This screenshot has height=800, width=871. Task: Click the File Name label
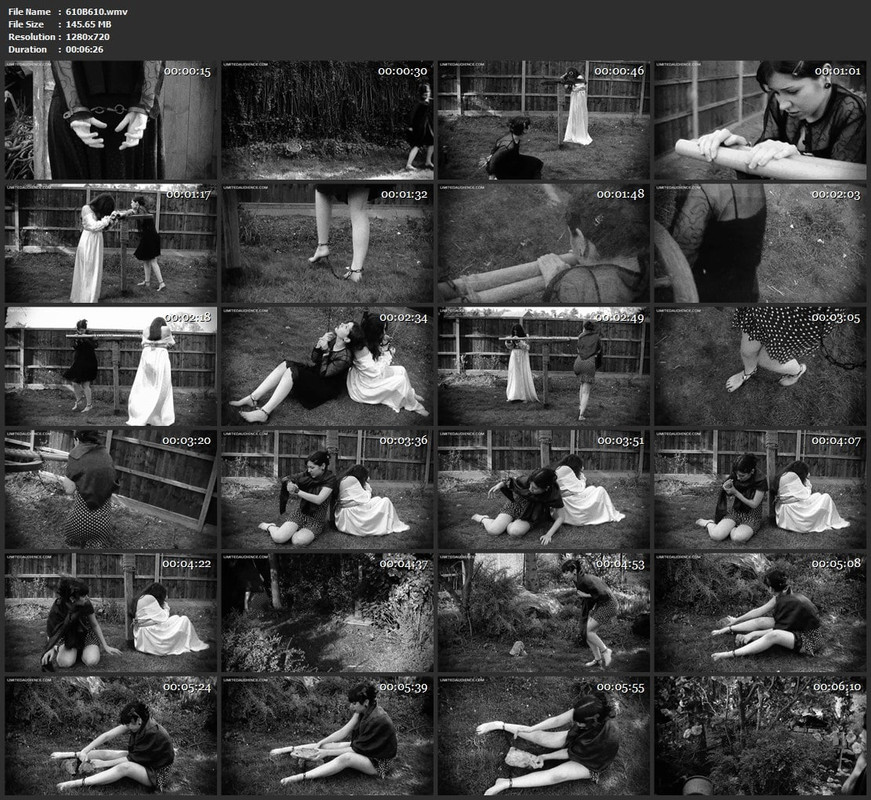(x=29, y=12)
